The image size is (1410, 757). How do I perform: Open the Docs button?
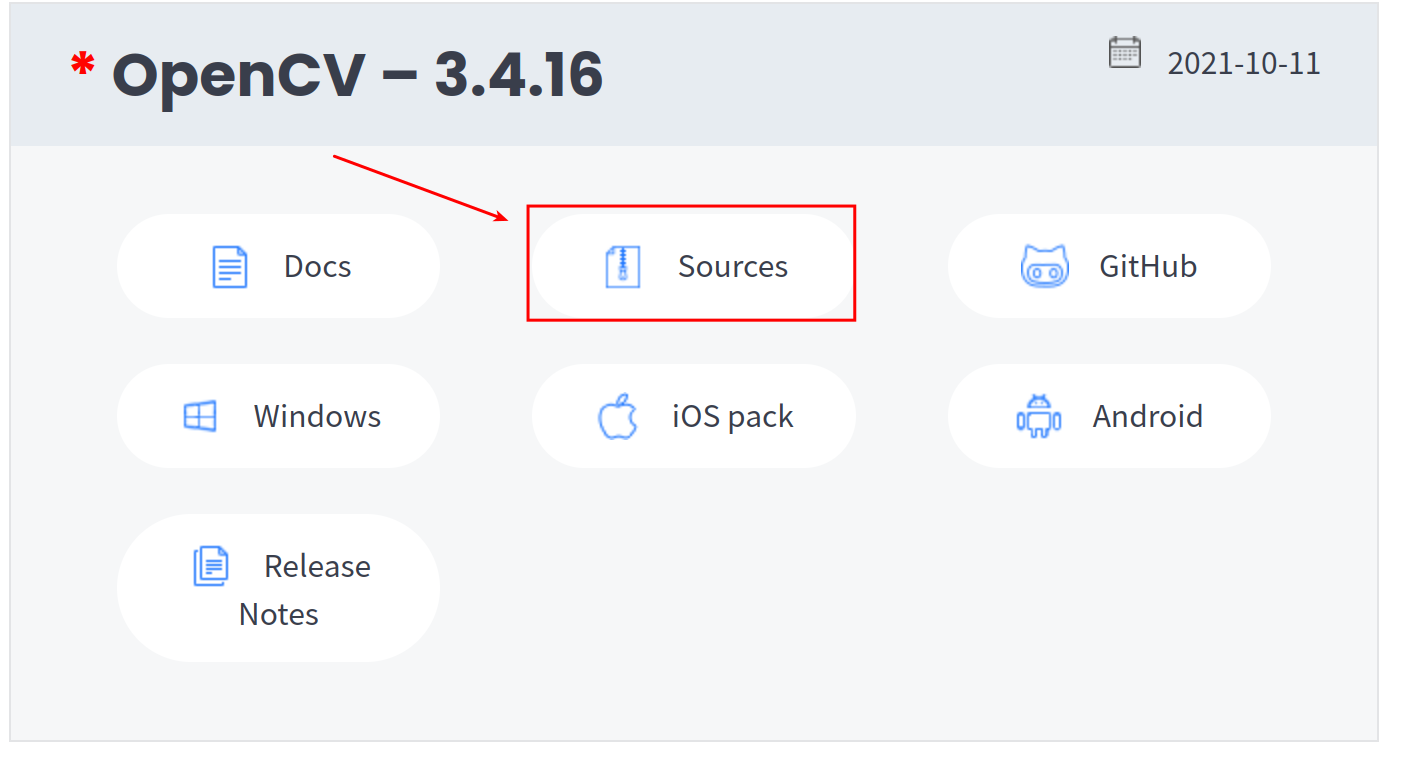(x=278, y=266)
